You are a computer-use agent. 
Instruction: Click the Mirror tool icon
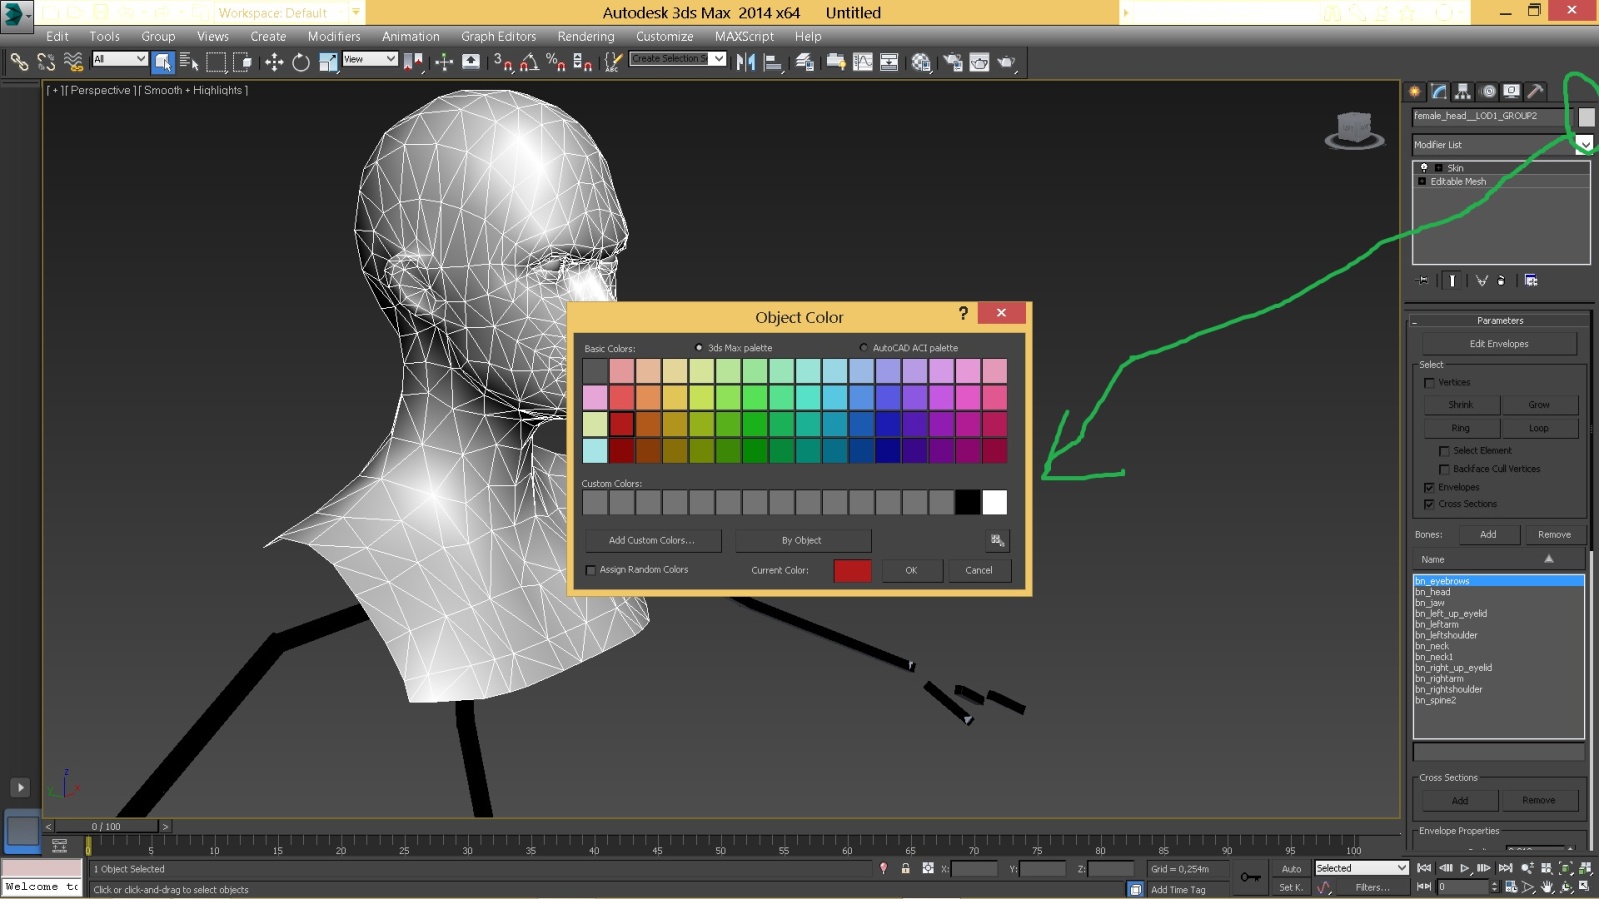(x=746, y=62)
